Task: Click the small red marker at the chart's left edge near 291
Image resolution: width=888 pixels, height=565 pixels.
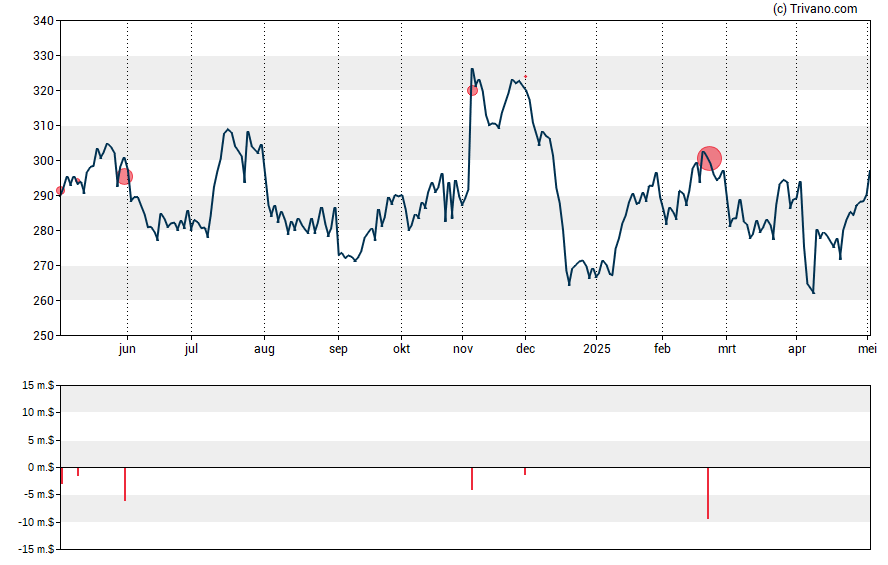Action: (61, 191)
